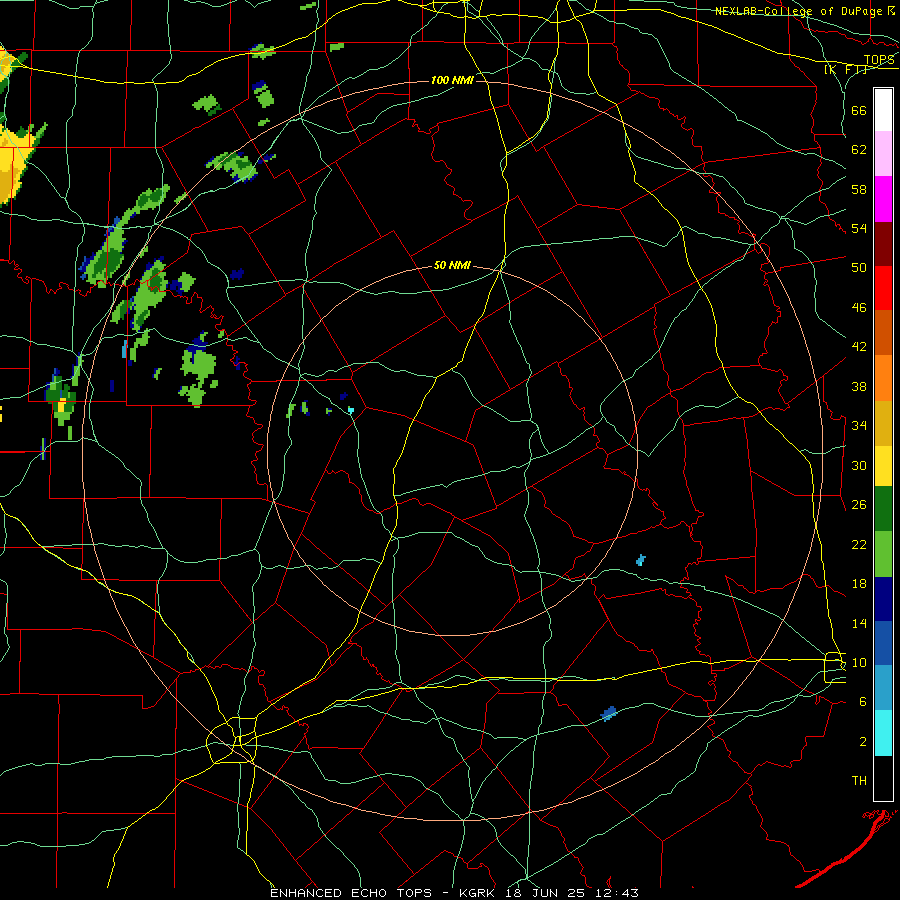This screenshot has height=900, width=900.
Task: Click the dark green legend swatch
Action: 883,509
